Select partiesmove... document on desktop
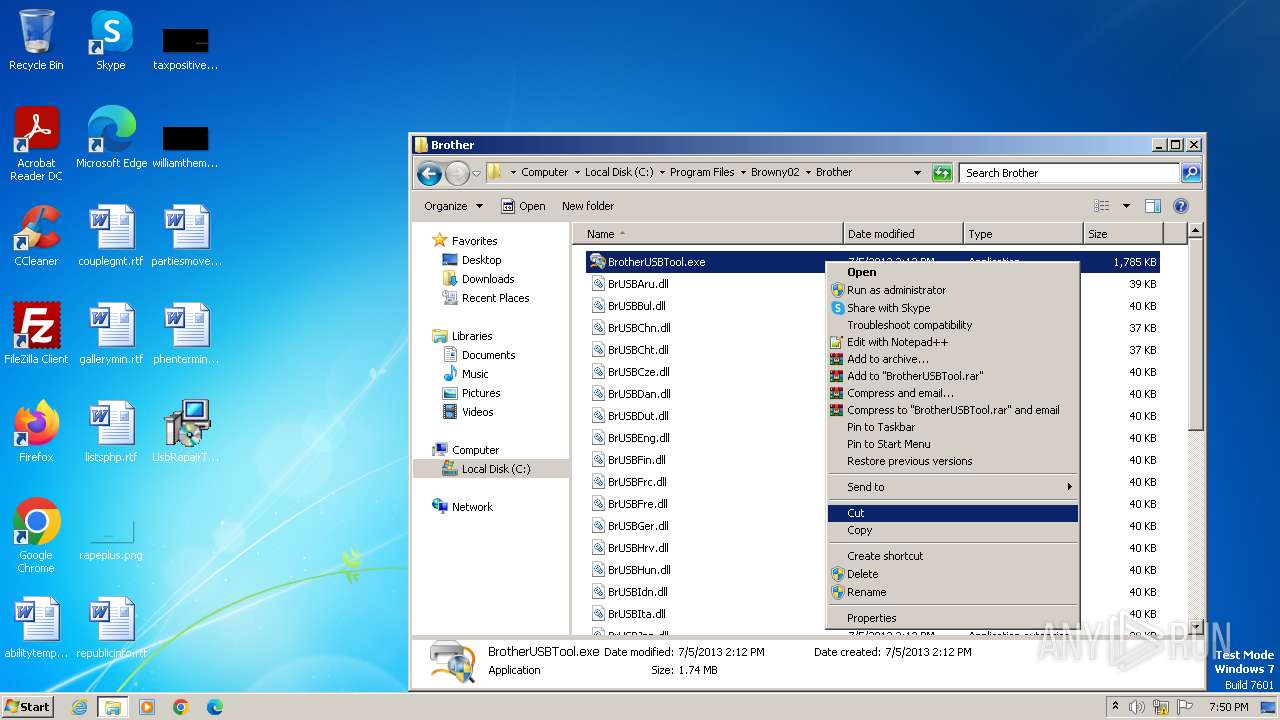 186,236
